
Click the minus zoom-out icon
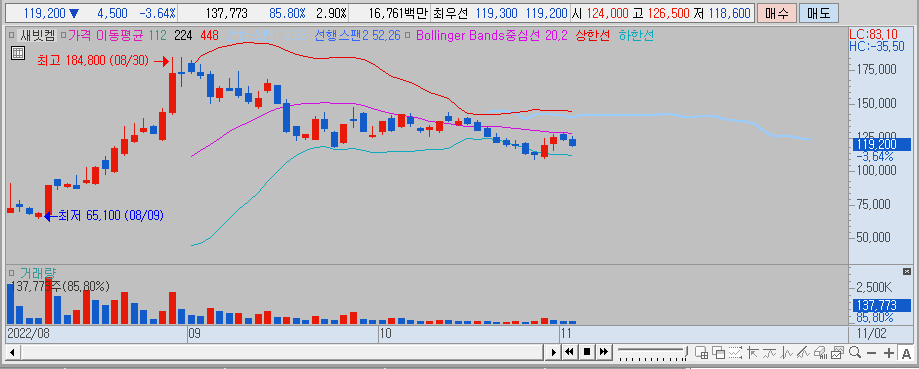click(x=872, y=353)
